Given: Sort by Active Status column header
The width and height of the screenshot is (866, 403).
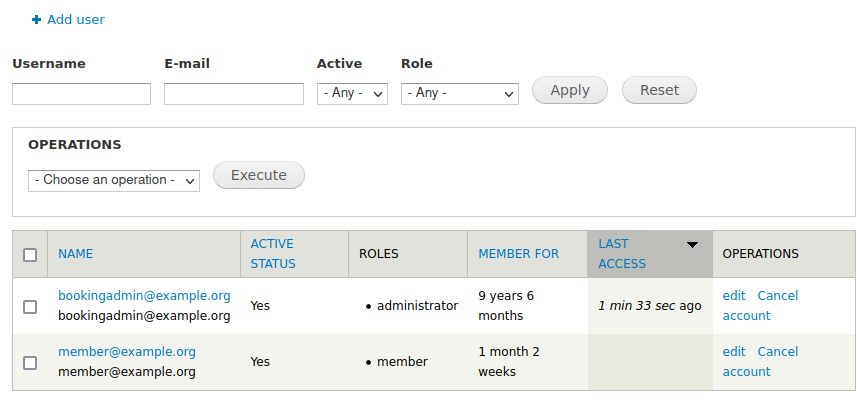Looking at the screenshot, I should (x=273, y=254).
